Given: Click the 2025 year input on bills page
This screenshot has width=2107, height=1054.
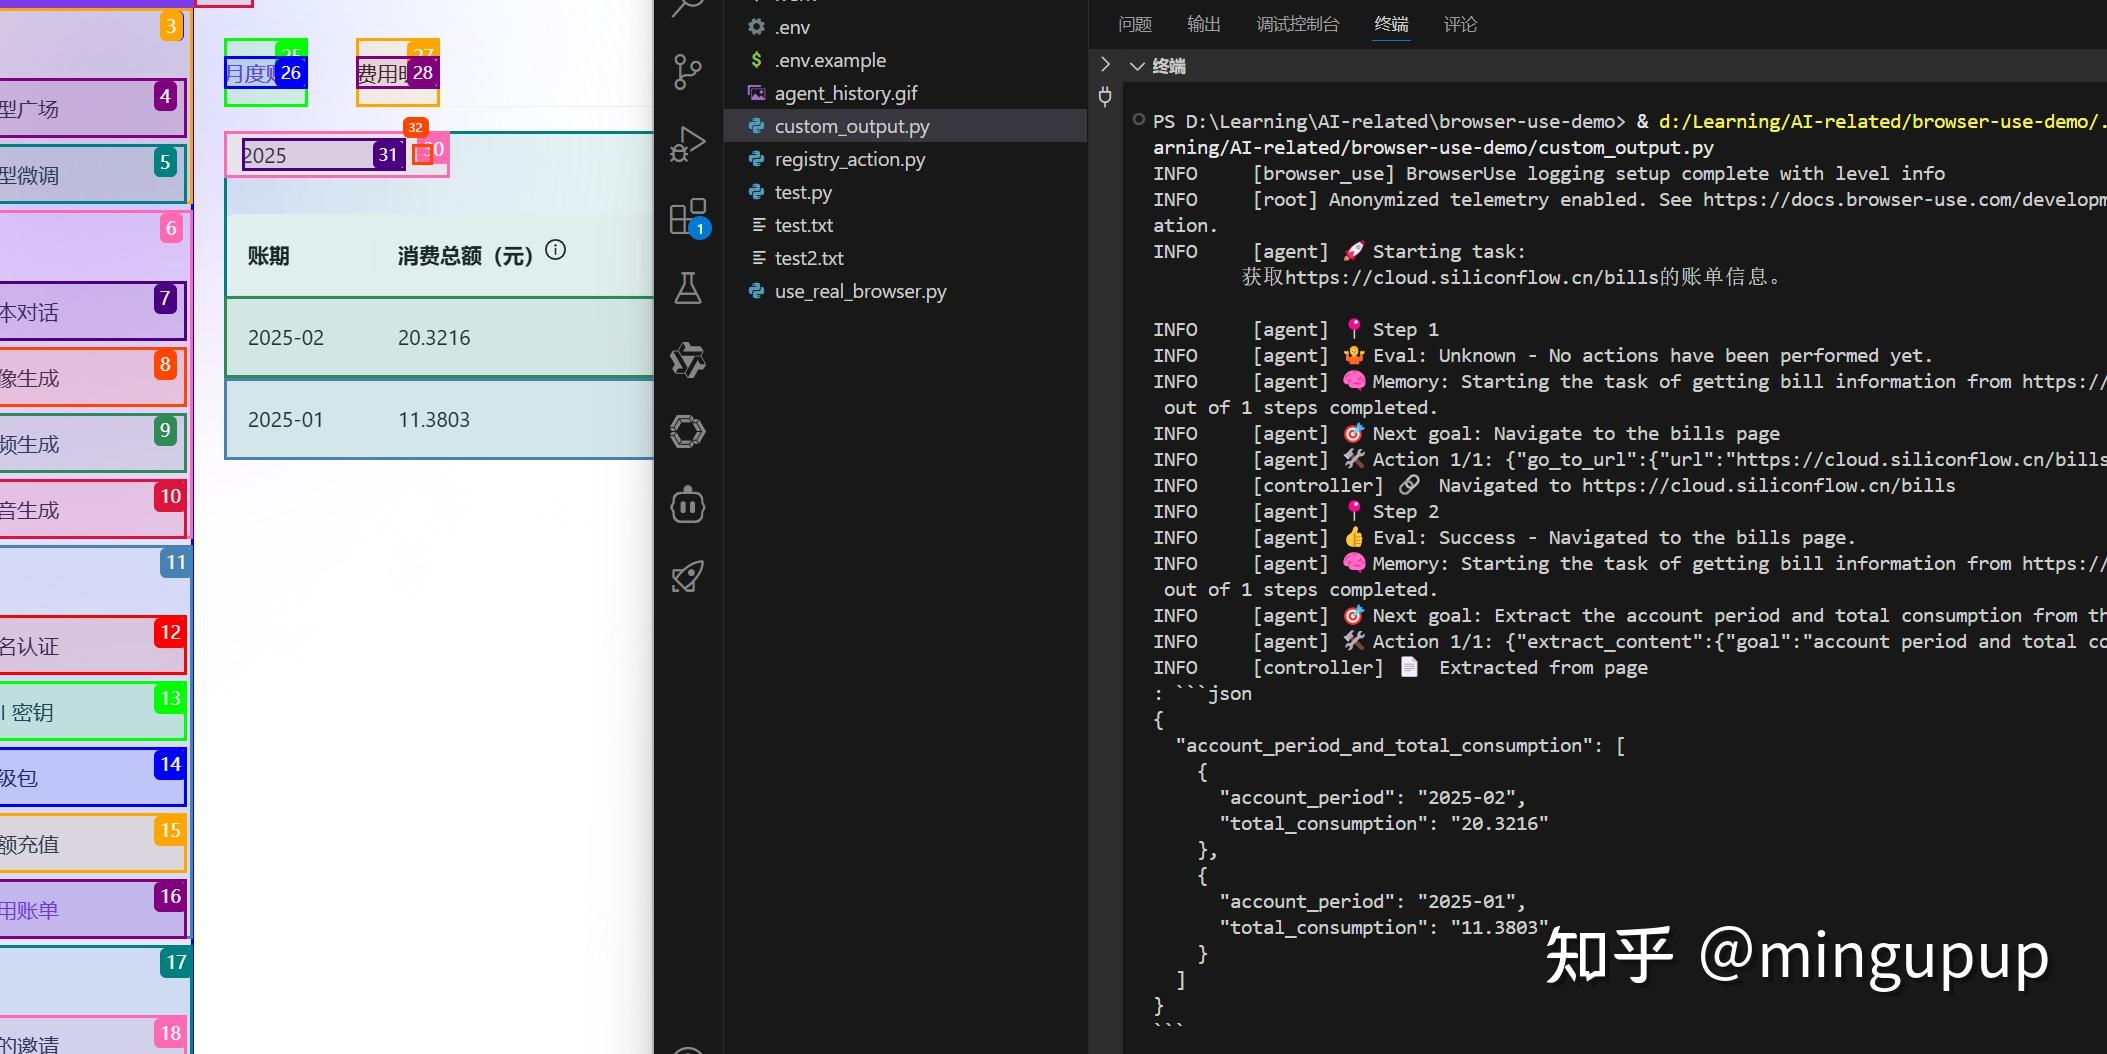Looking at the screenshot, I should point(323,155).
